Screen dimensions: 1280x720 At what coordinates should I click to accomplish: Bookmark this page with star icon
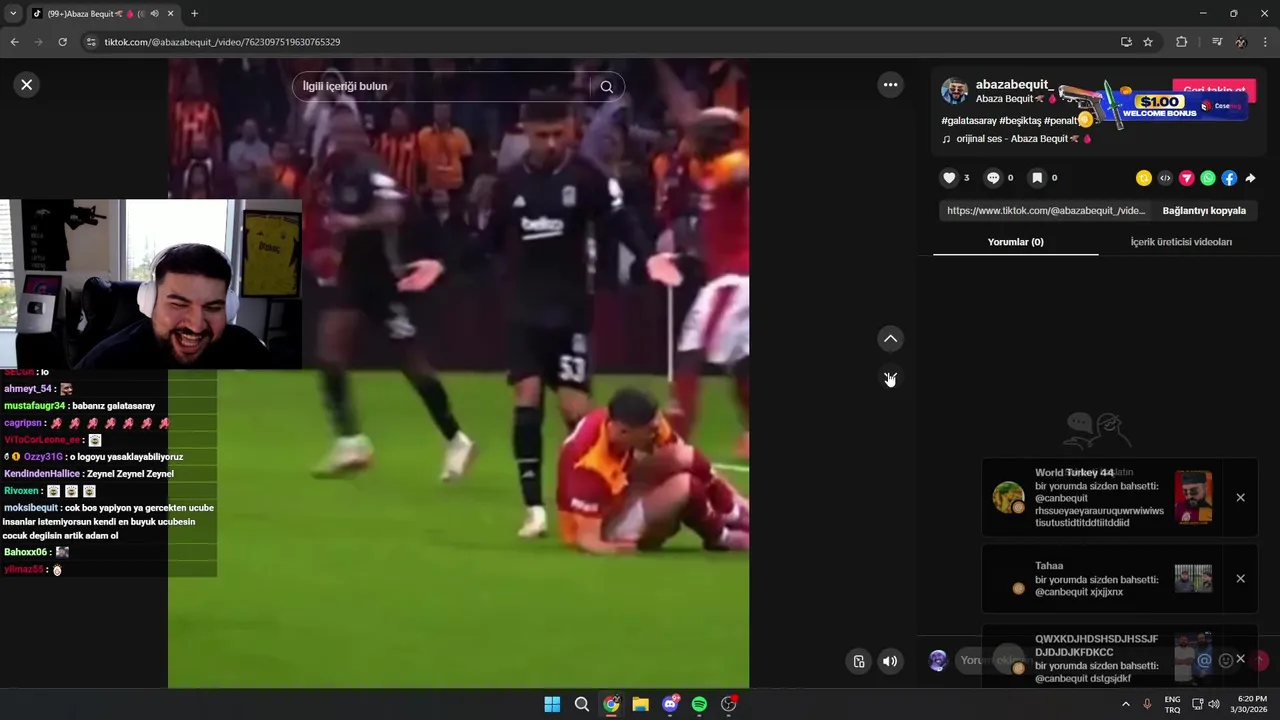(1148, 42)
